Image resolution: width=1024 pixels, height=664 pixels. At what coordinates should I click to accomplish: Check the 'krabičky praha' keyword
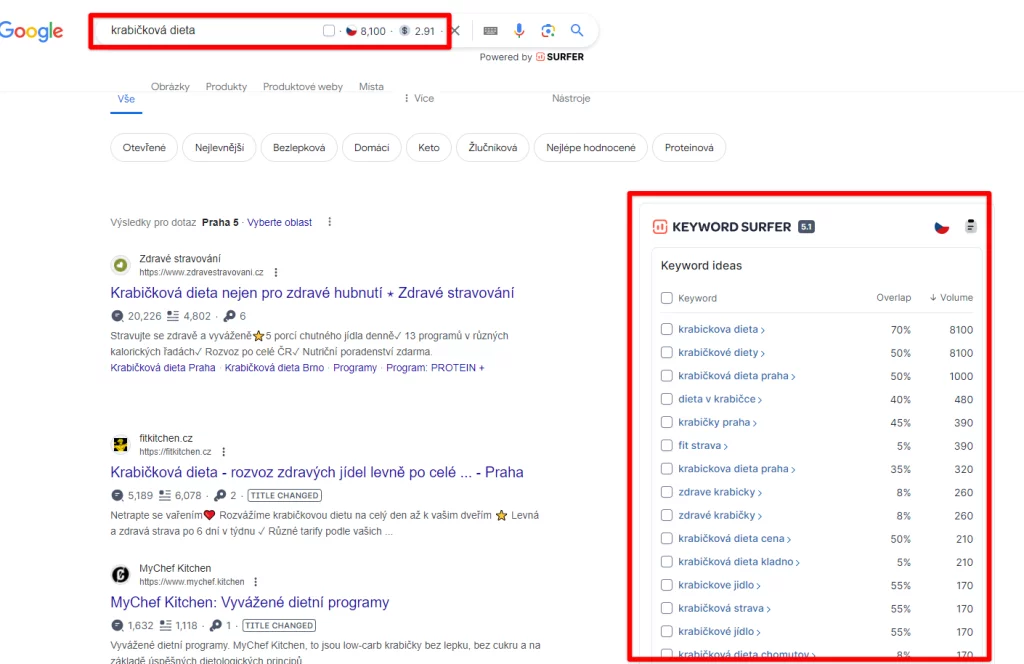(x=666, y=422)
